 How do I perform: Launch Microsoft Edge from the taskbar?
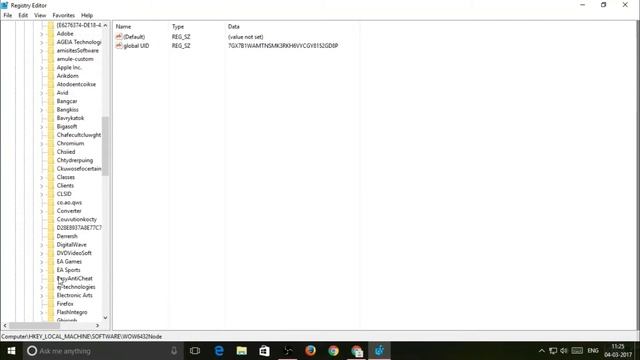[219, 351]
